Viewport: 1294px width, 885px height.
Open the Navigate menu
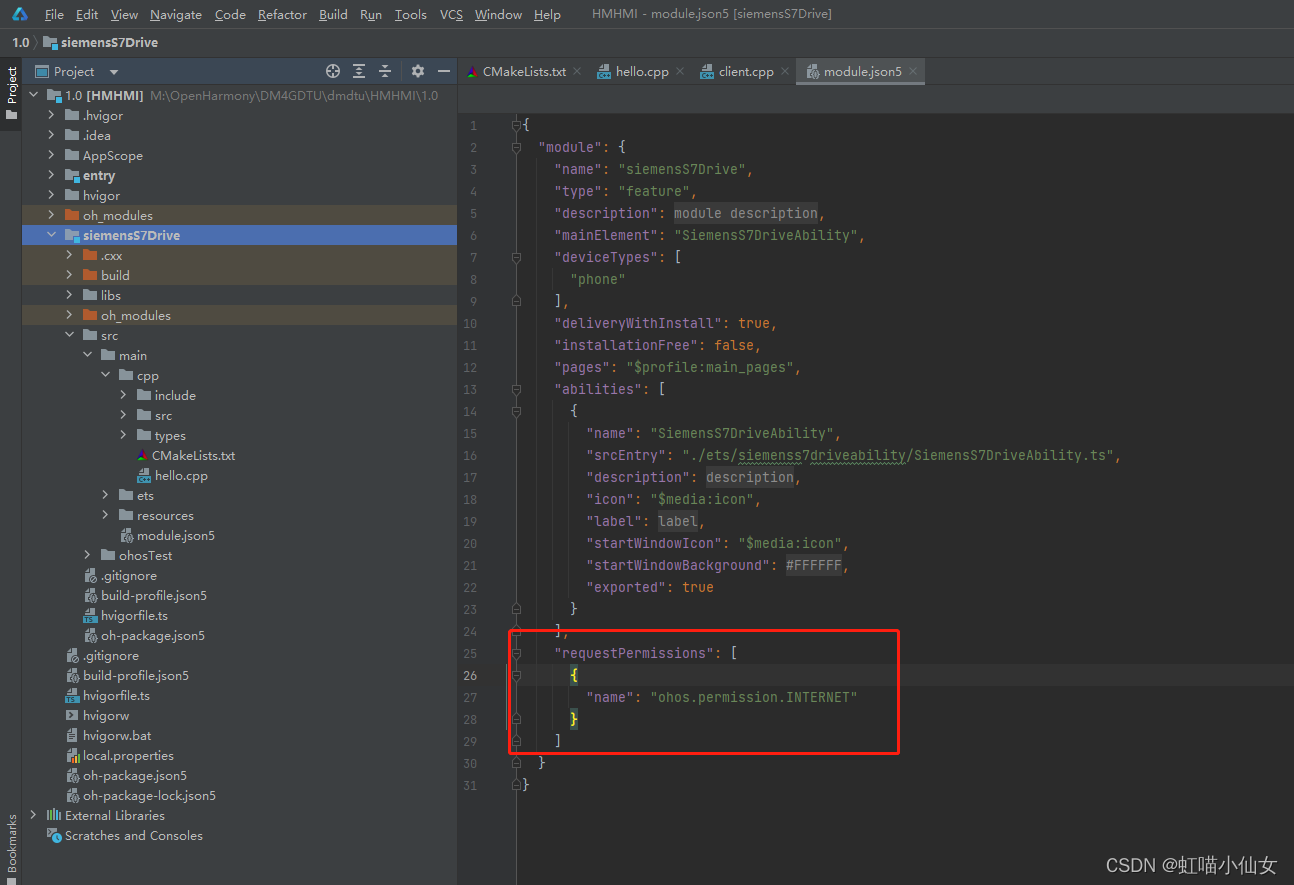point(176,14)
